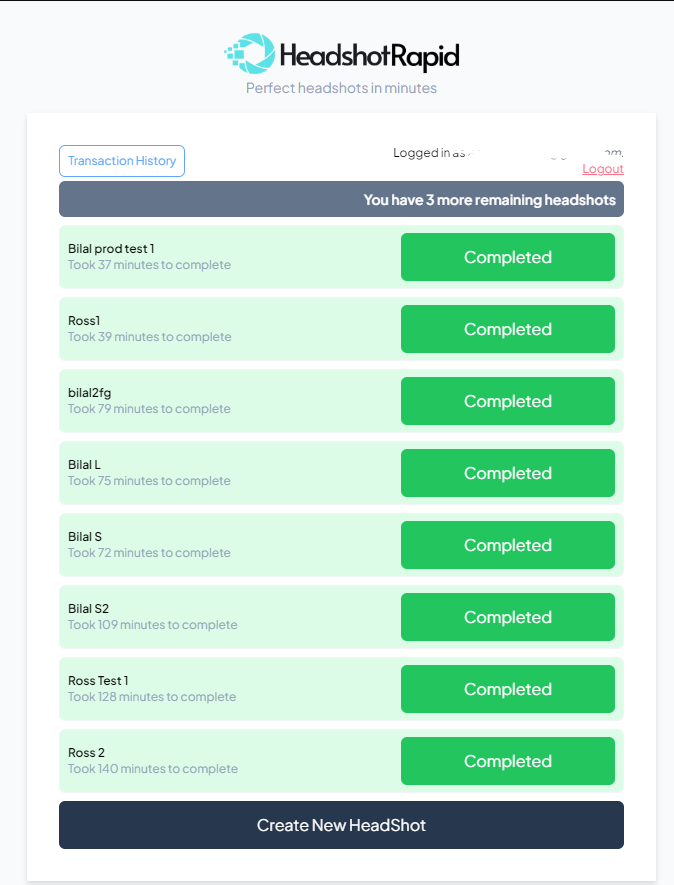View Completed result for Ross1

click(x=507, y=329)
